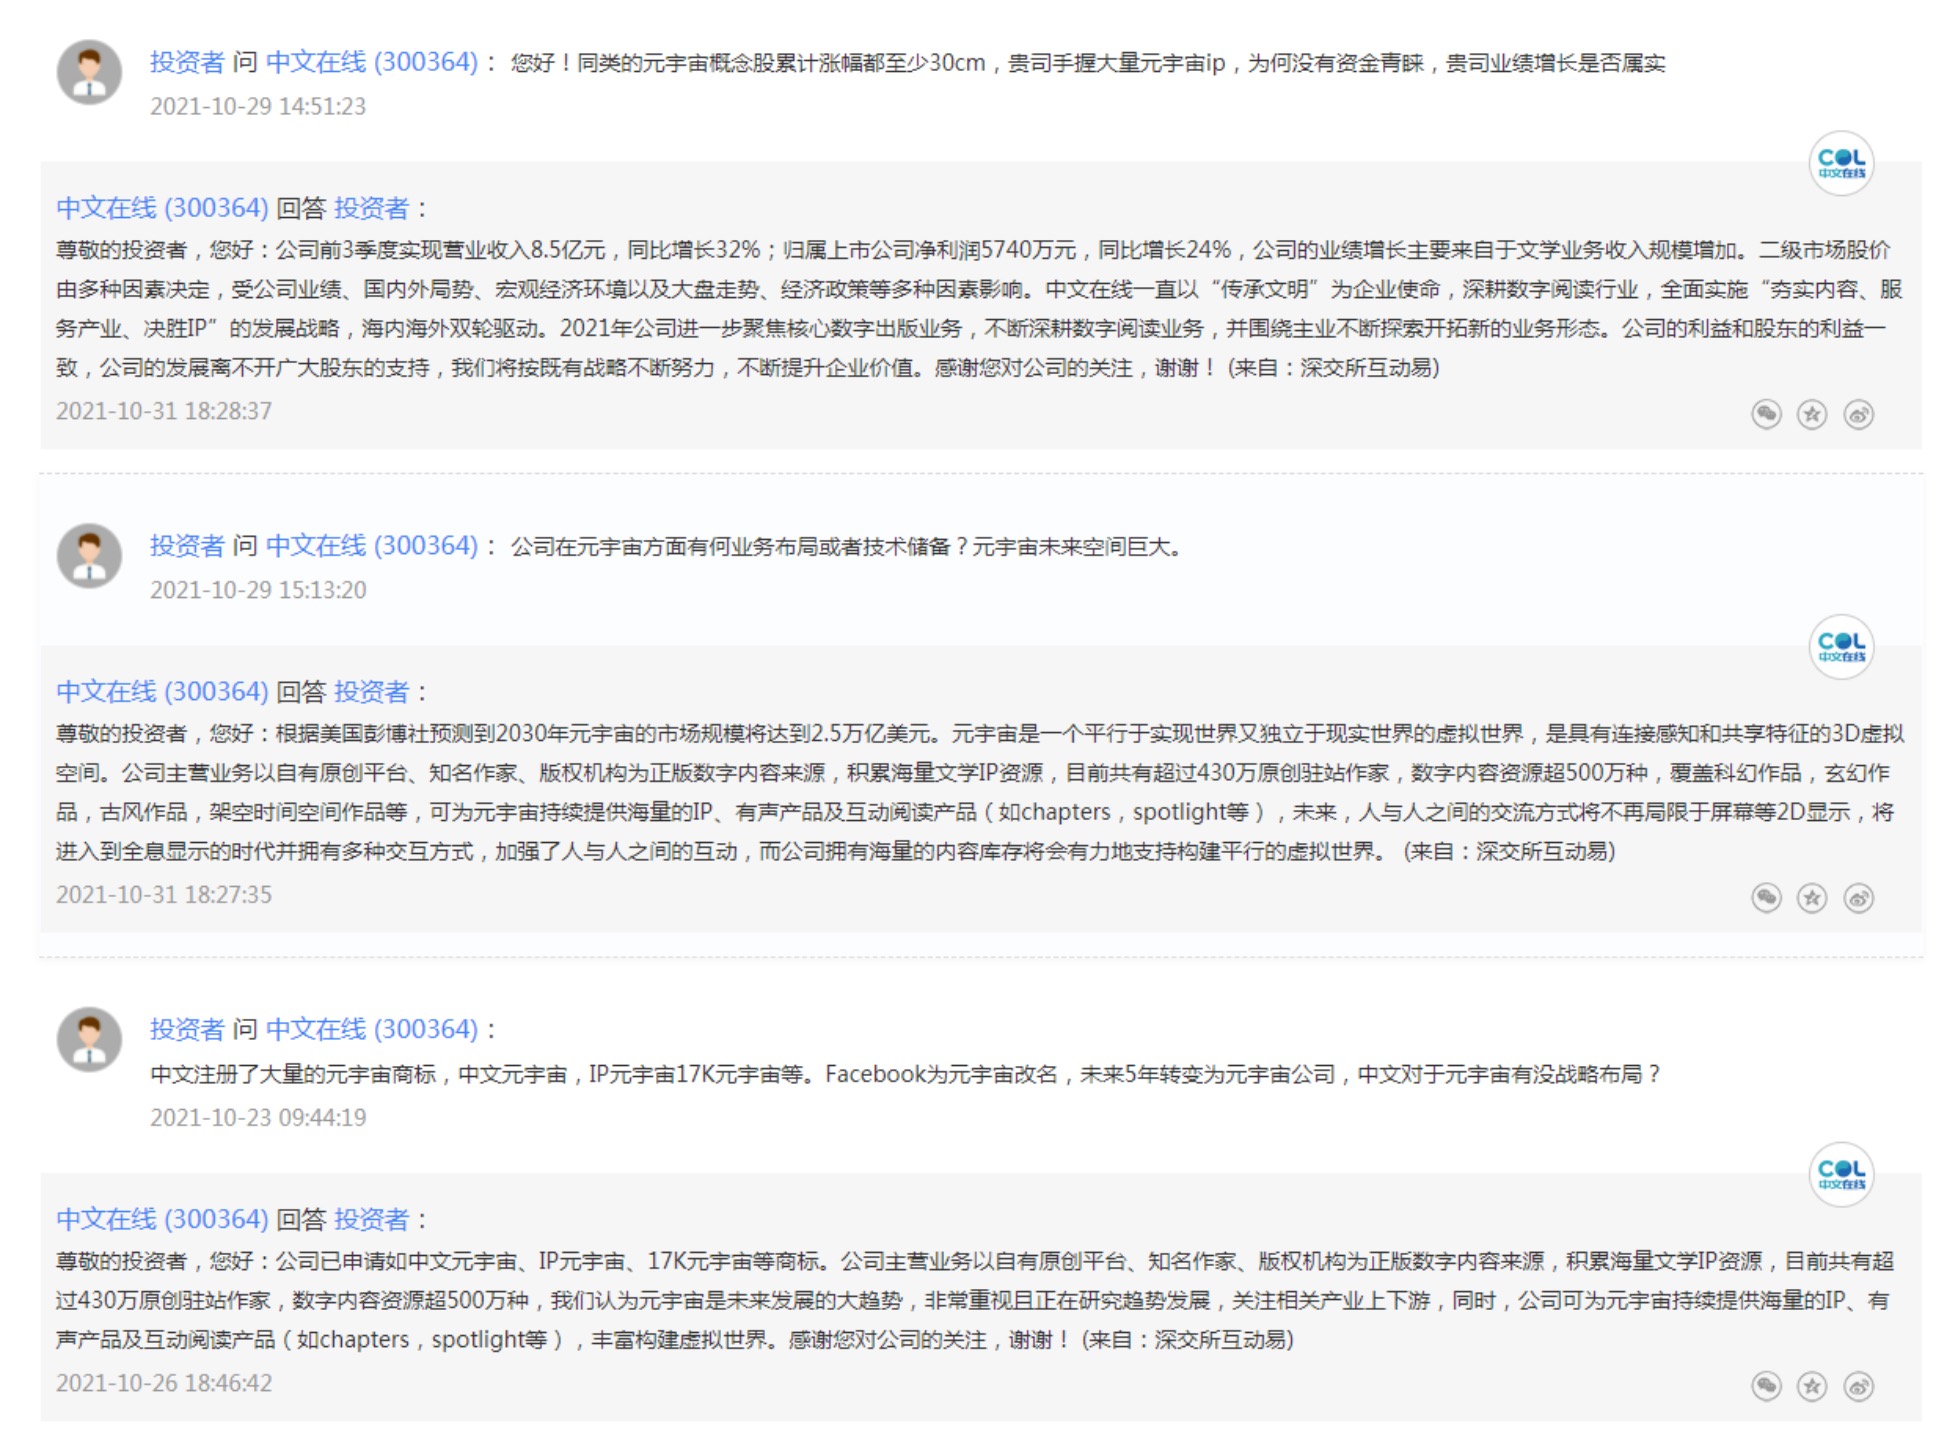1947x1440 pixels.
Task: Open investor avatar on the 15:13:20 question
Action: point(90,556)
